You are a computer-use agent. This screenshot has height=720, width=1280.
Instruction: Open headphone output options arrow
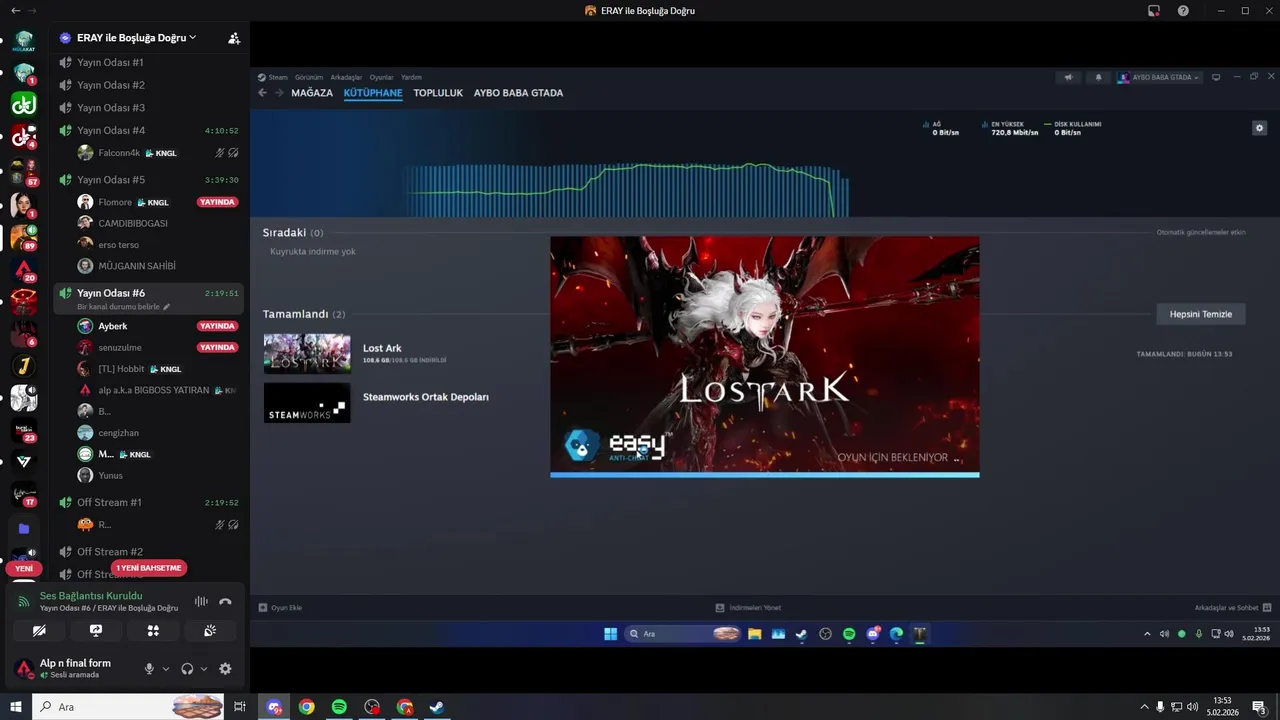pyautogui.click(x=204, y=669)
